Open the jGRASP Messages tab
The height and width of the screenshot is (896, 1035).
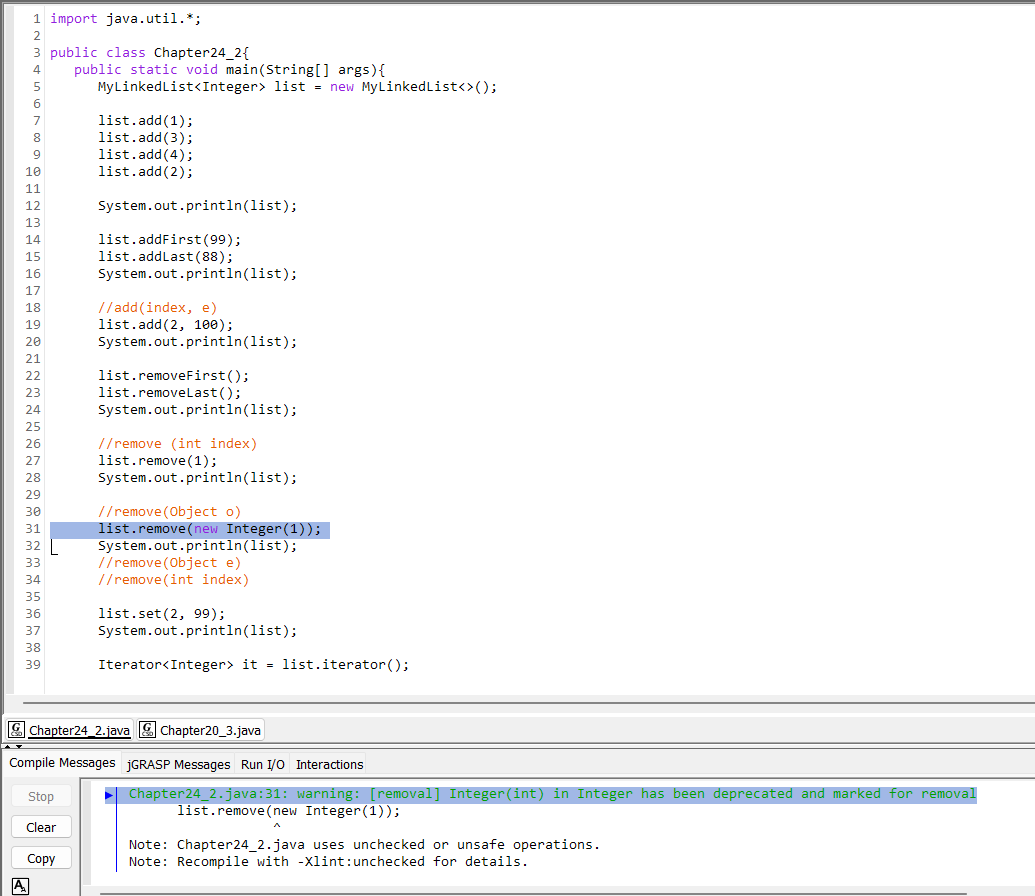pyautogui.click(x=178, y=764)
